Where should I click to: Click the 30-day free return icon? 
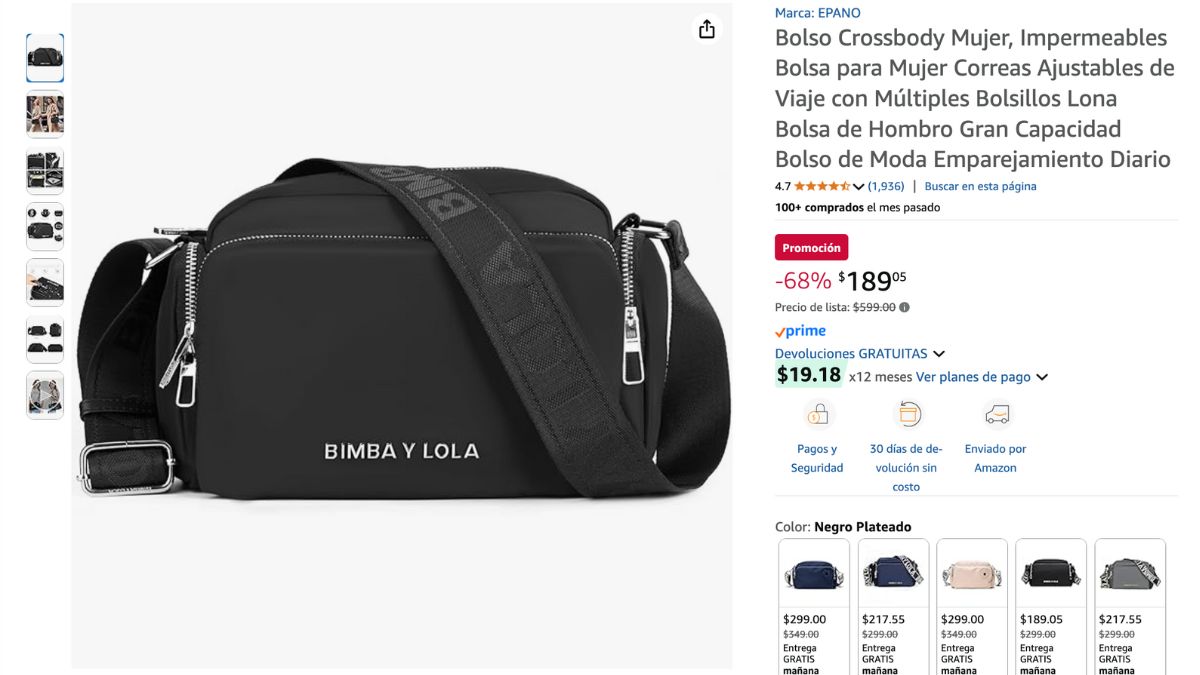click(x=908, y=414)
